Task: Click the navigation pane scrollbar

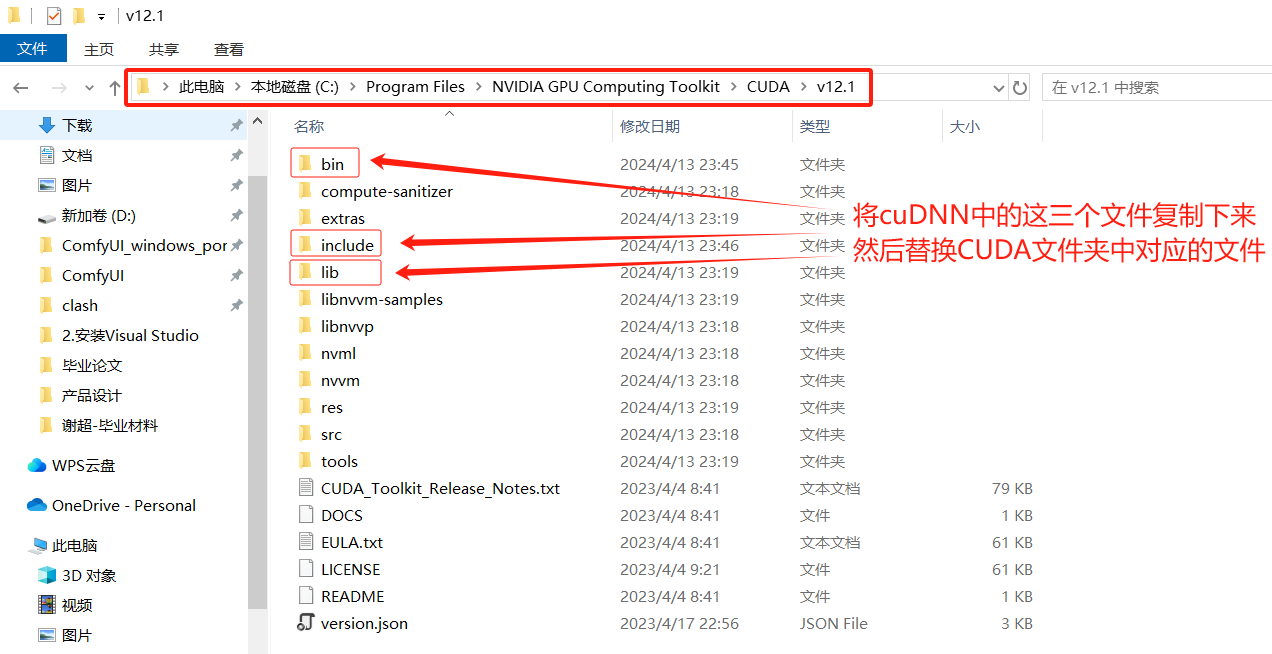Action: (258, 390)
